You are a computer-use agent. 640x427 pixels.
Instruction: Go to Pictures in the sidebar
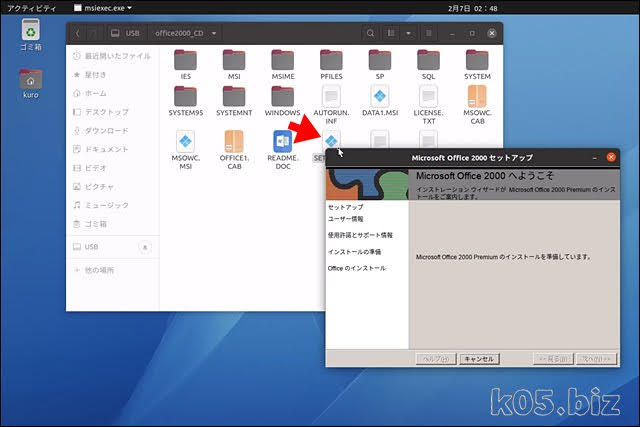click(x=112, y=187)
